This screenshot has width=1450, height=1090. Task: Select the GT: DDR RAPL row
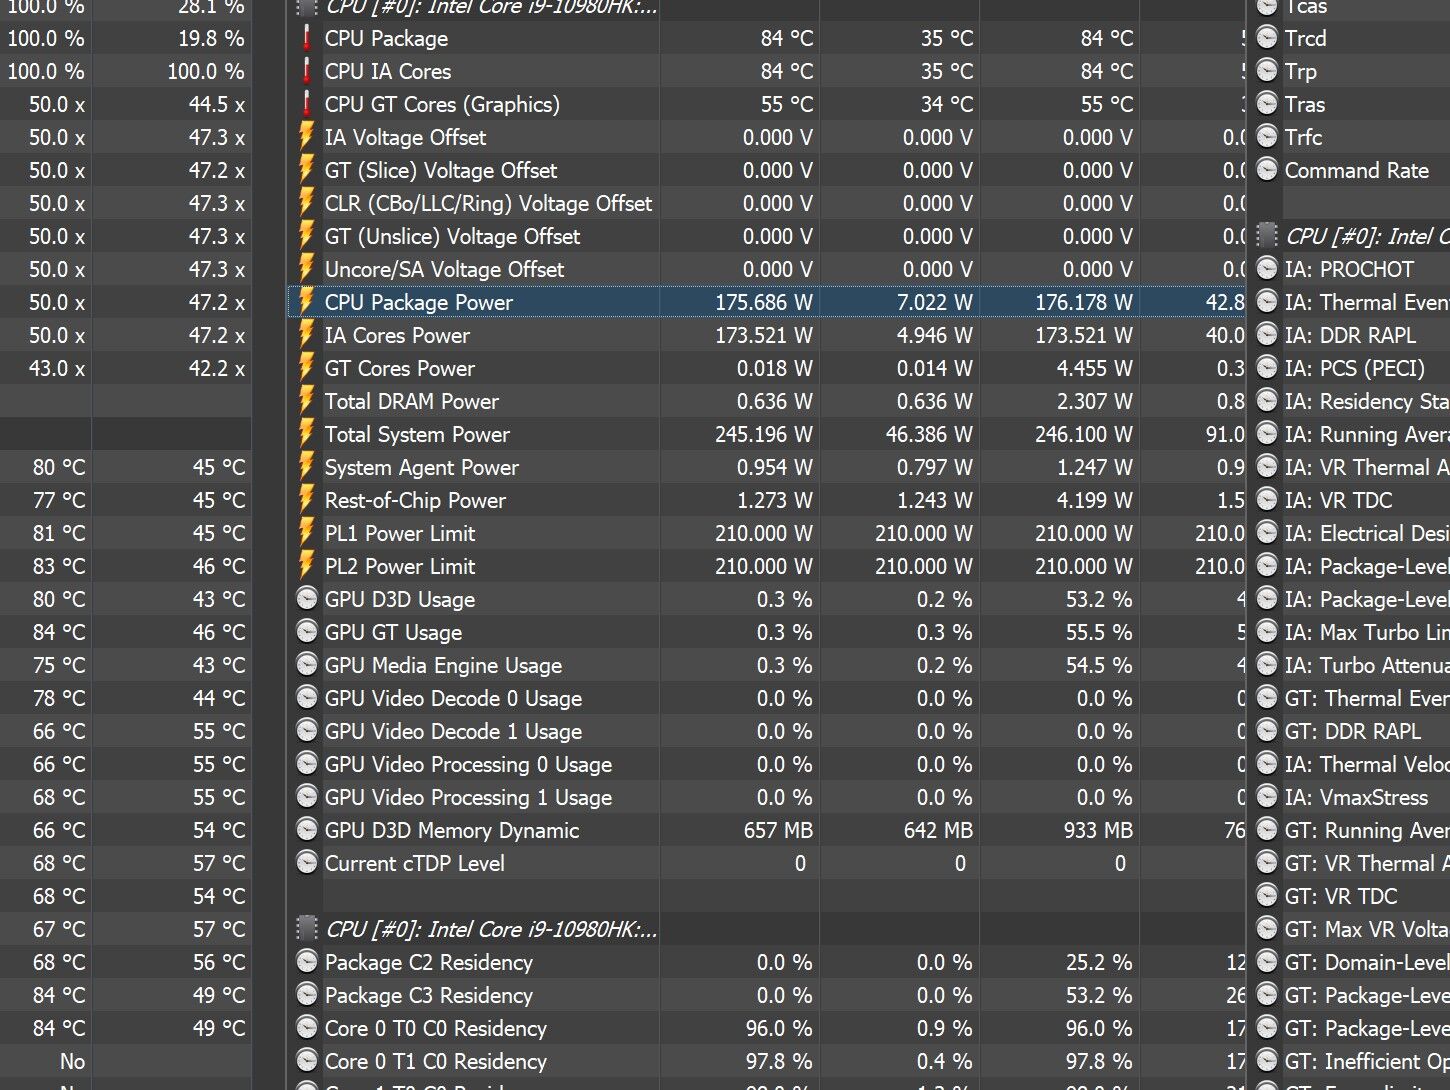click(1350, 731)
